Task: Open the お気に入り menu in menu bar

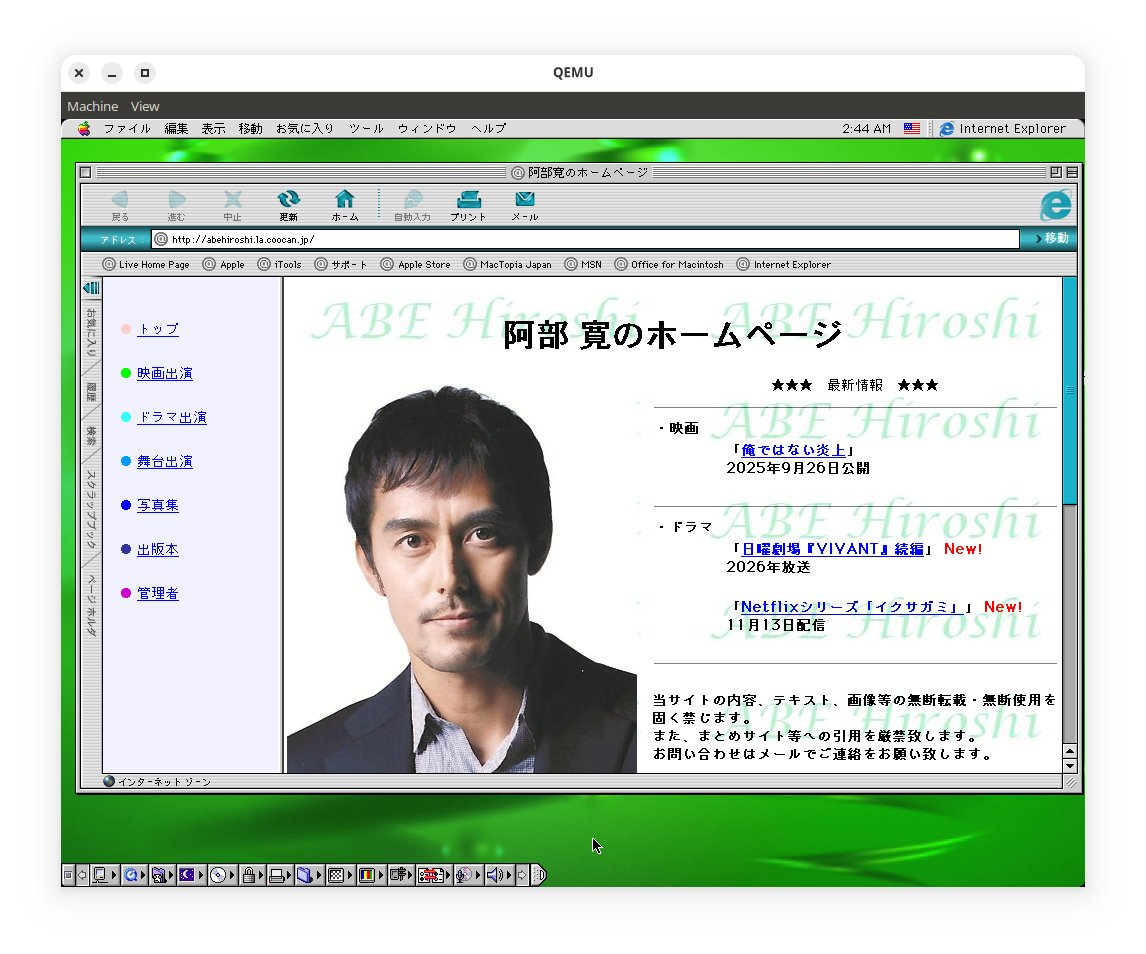Action: pyautogui.click(x=305, y=129)
